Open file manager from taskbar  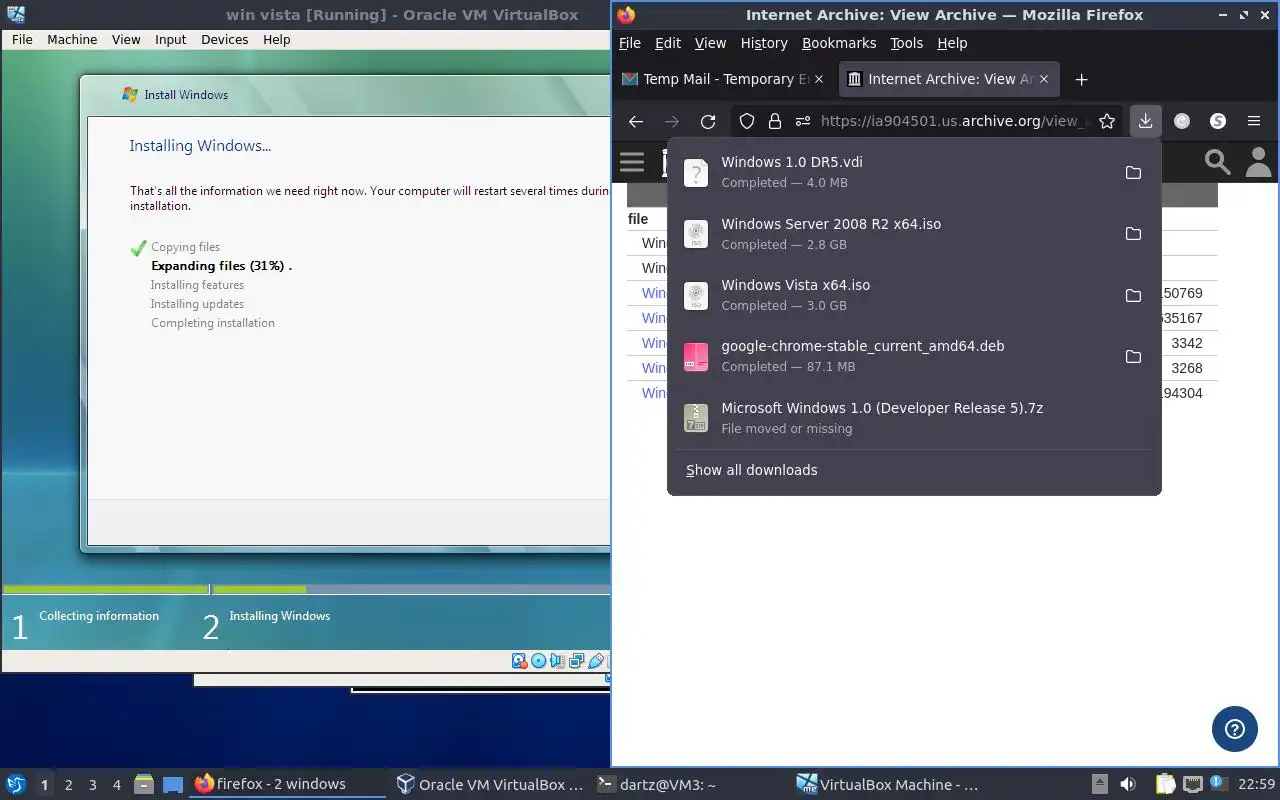(x=143, y=784)
